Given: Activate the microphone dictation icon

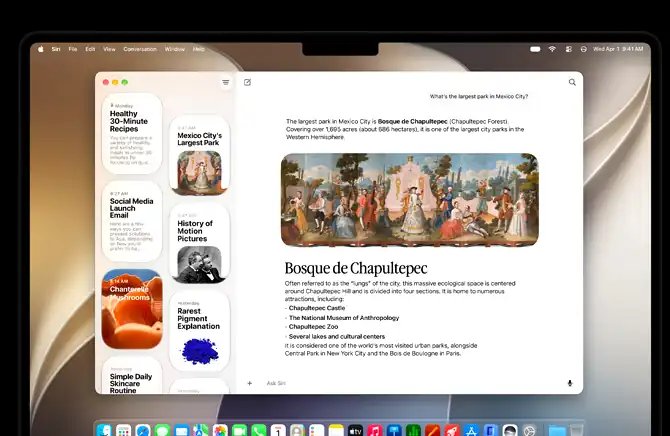Looking at the screenshot, I should [x=570, y=383].
